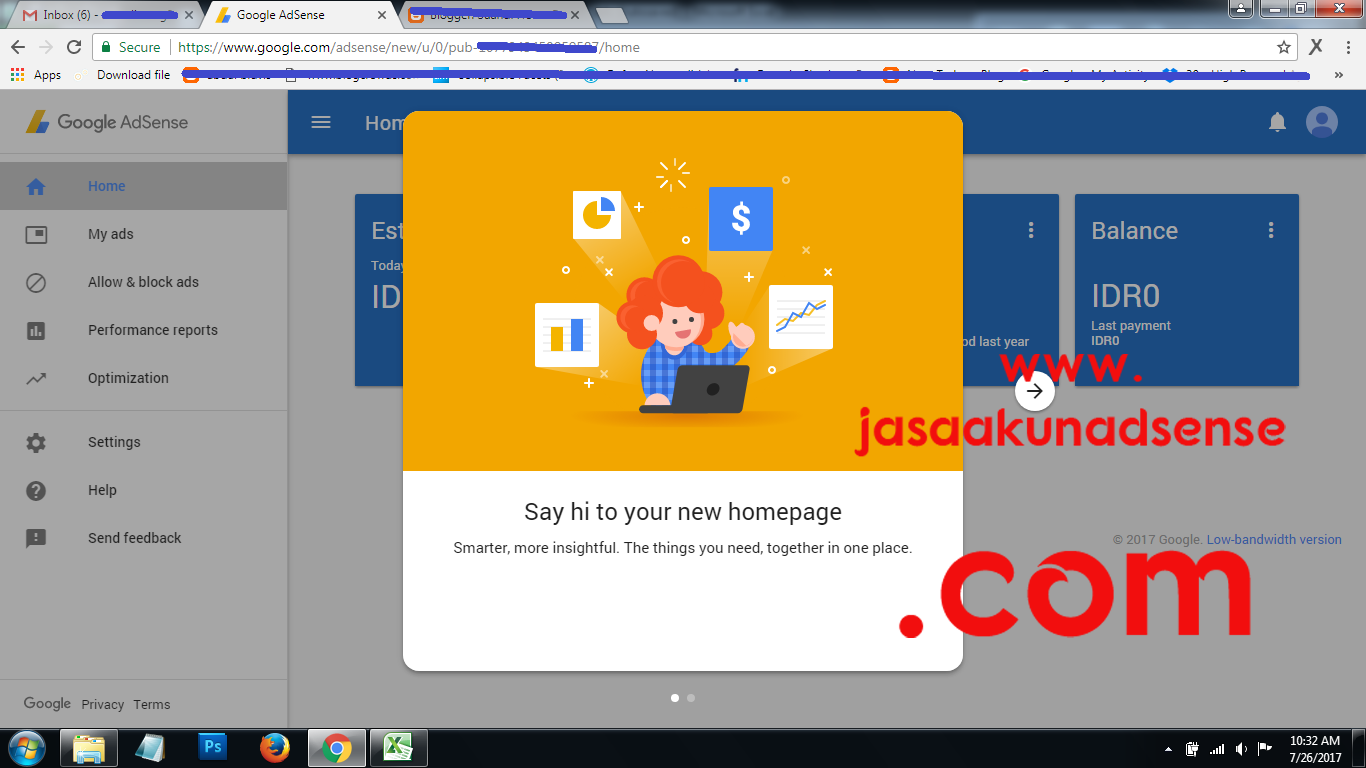This screenshot has width=1366, height=768.
Task: Click the Allow & block ads circle icon
Action: click(36, 282)
